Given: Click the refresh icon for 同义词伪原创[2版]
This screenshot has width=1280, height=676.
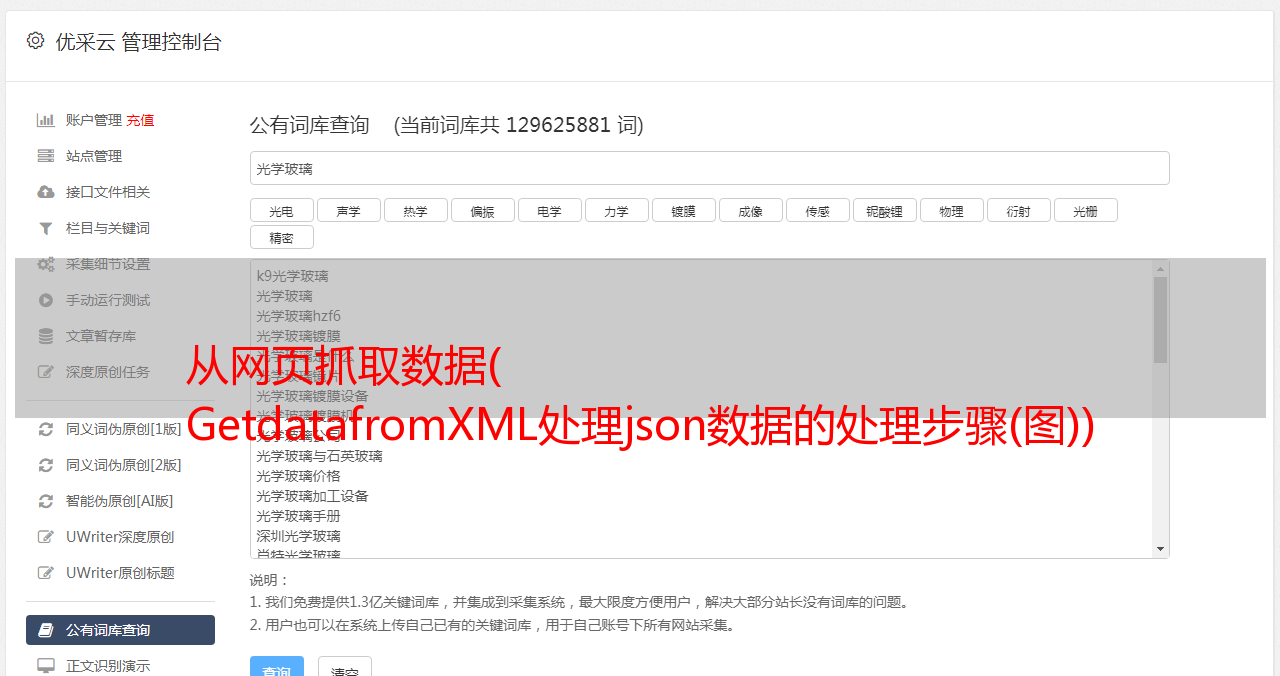Looking at the screenshot, I should tap(45, 465).
